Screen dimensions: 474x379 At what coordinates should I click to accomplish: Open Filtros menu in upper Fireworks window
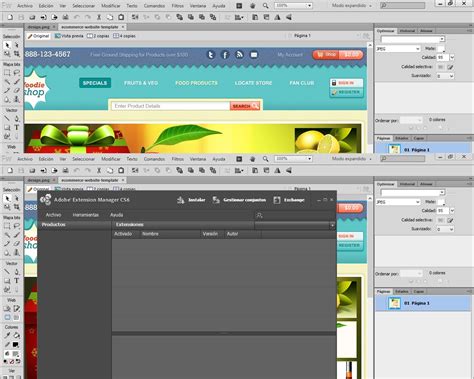[178, 6]
